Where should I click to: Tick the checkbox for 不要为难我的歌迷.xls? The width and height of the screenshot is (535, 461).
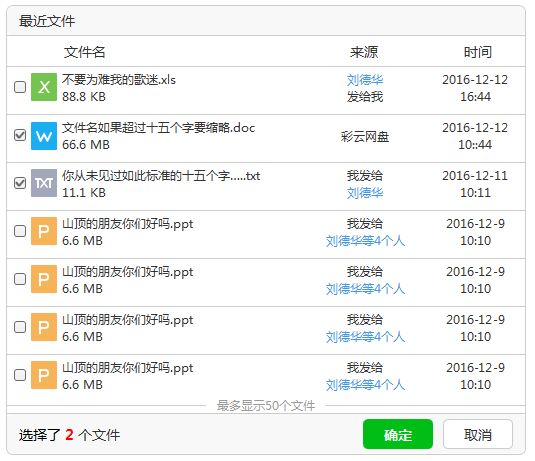[x=20, y=87]
